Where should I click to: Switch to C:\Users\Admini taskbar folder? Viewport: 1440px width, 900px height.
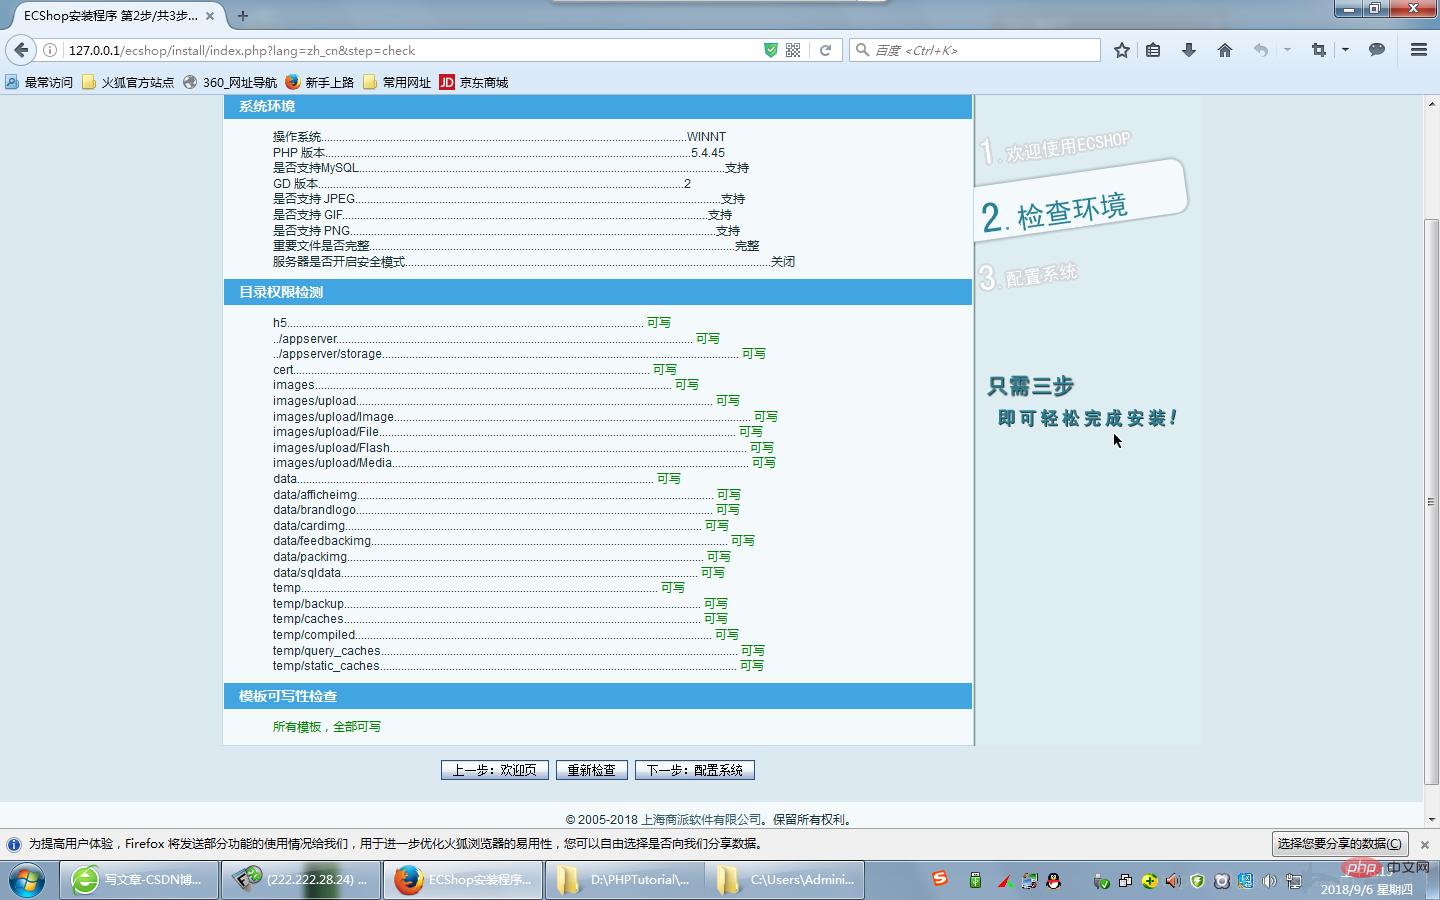tap(785, 880)
